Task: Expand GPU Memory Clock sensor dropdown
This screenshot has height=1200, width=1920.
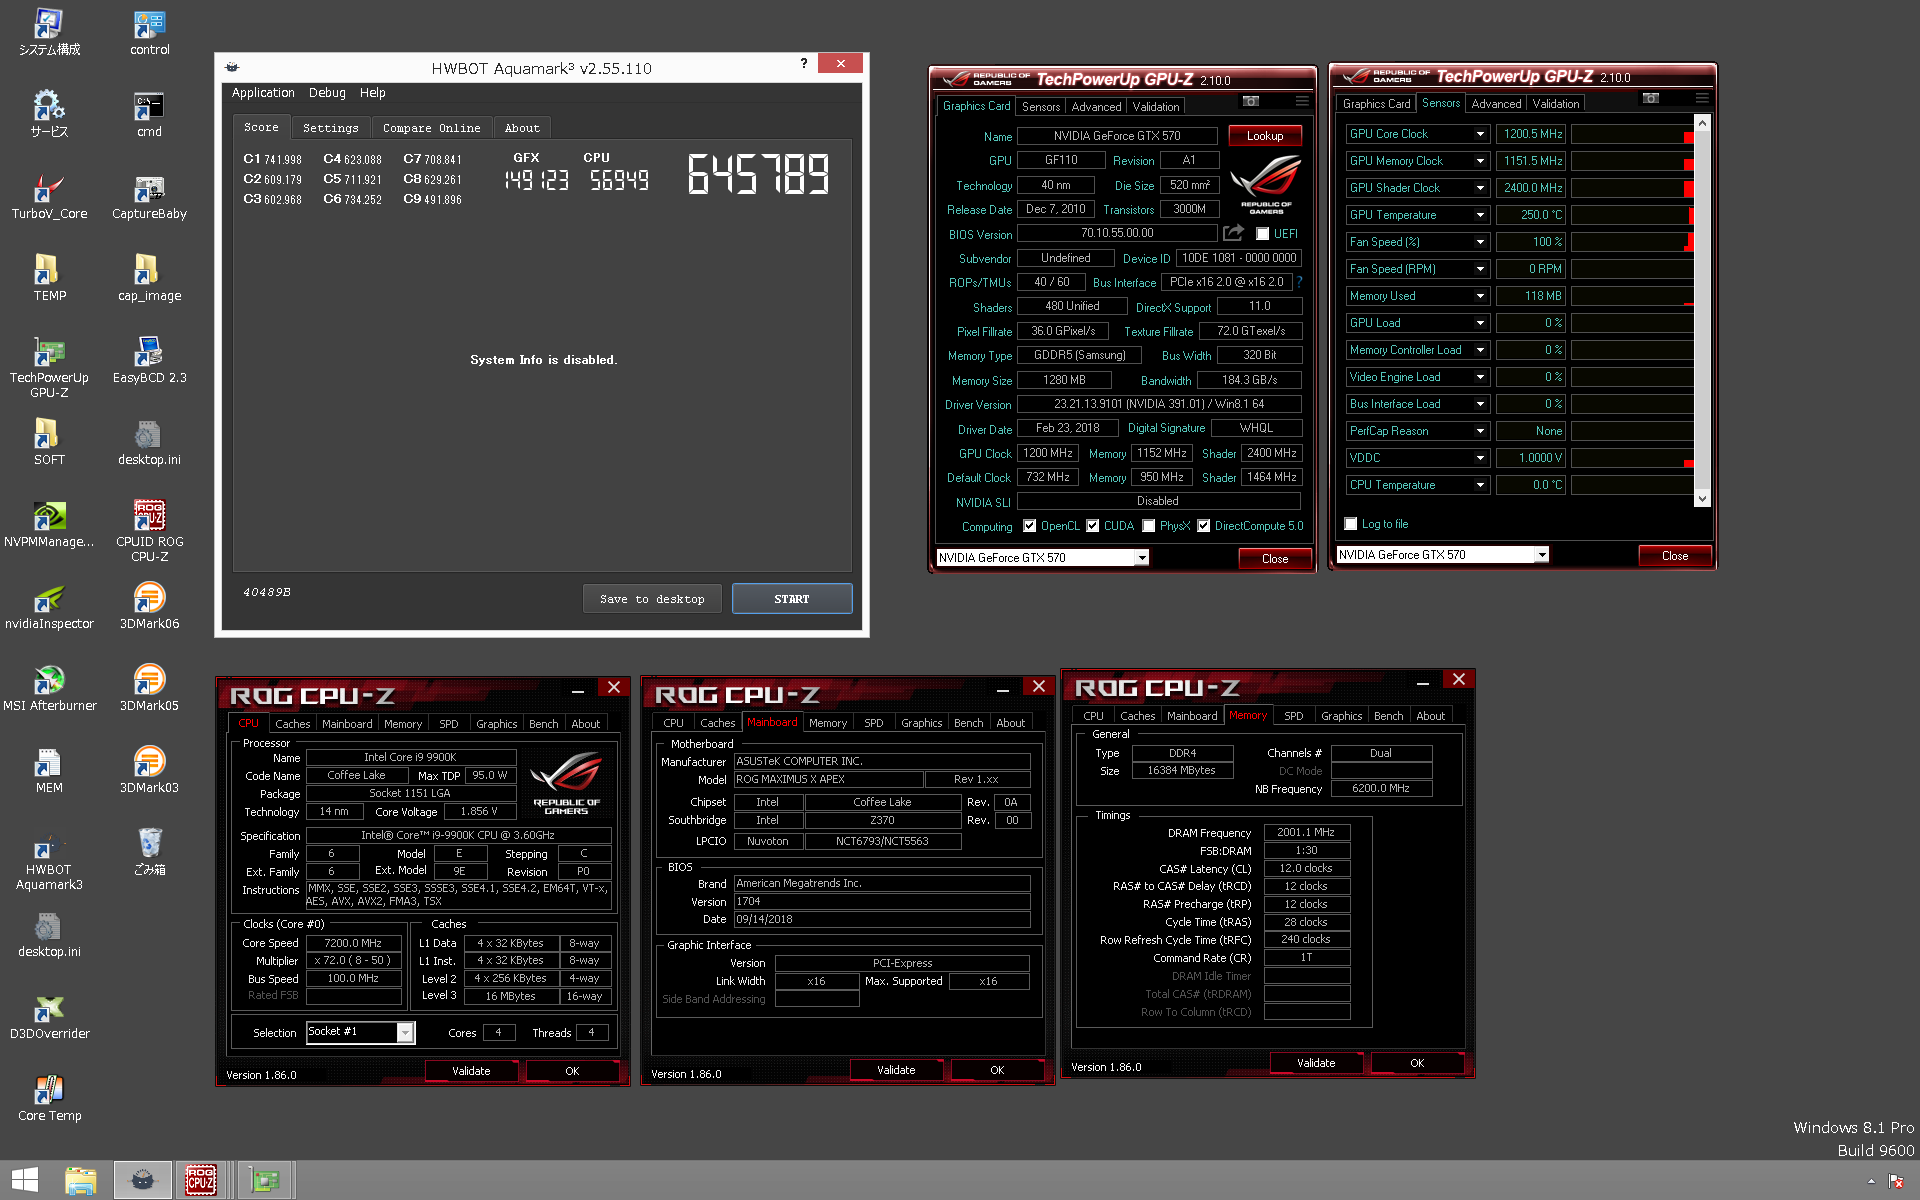Action: 1480,161
